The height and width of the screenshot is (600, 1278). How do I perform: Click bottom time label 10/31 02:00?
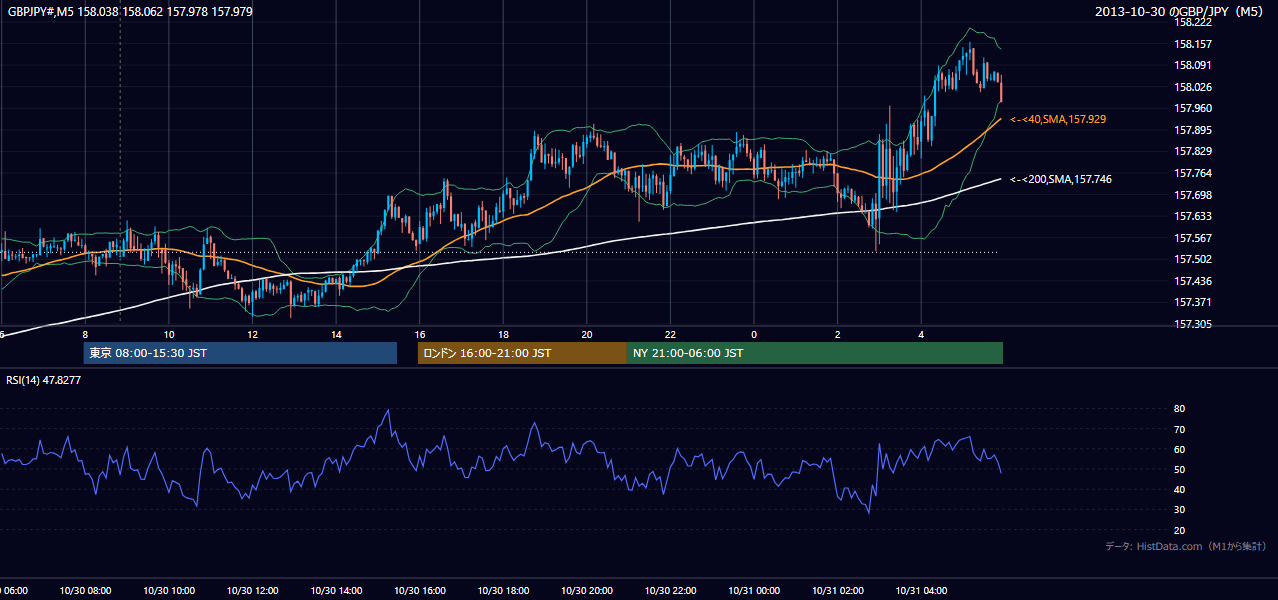pos(838,591)
